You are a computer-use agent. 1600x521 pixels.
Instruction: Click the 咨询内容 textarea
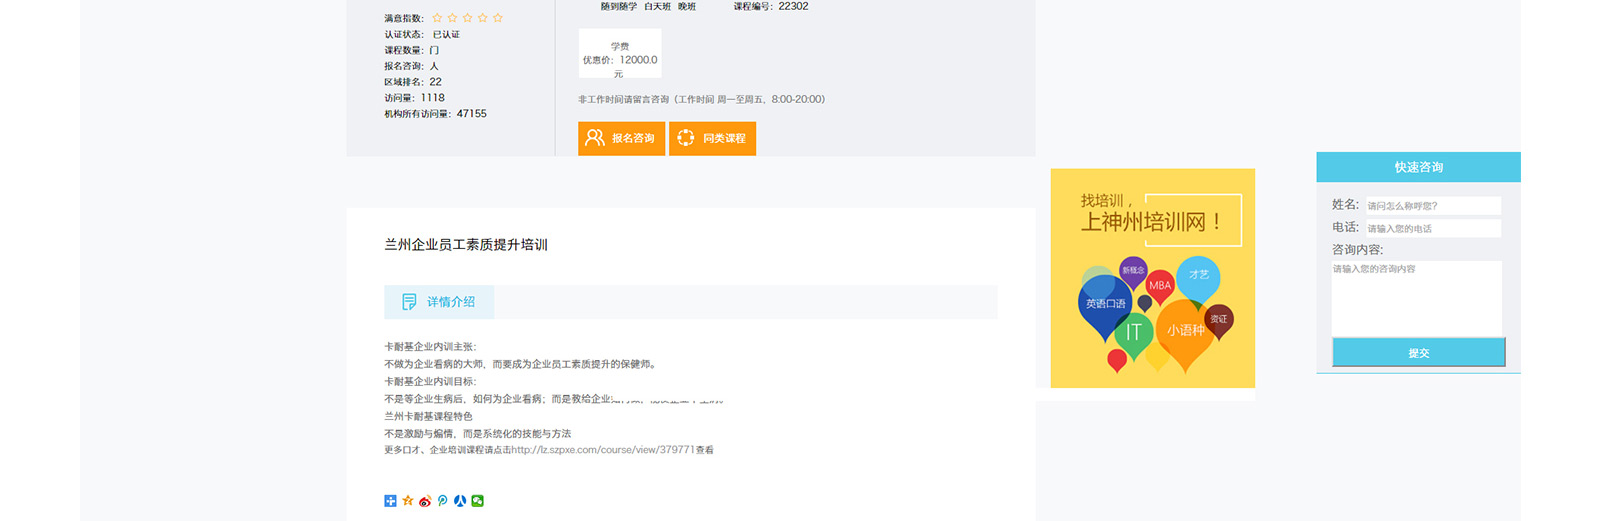click(1416, 299)
